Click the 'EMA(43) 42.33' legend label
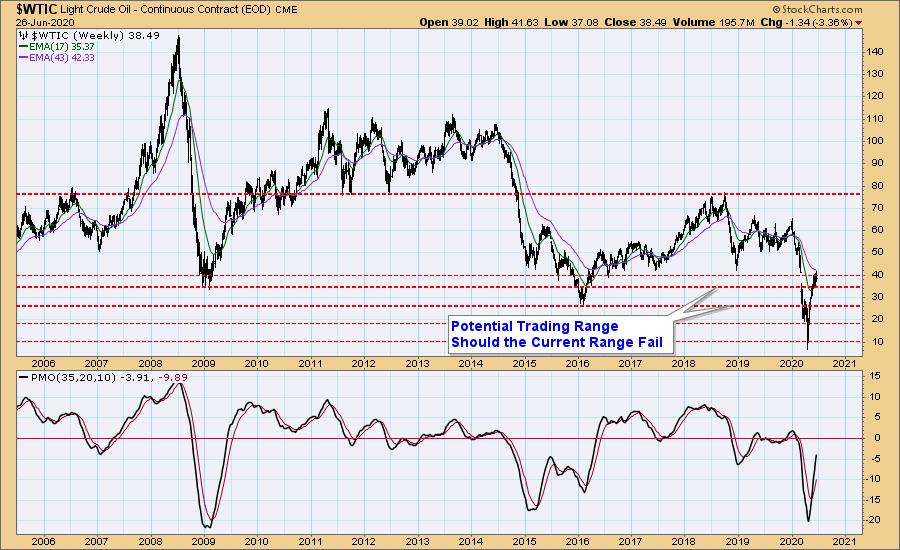The width and height of the screenshot is (900, 550). pyautogui.click(x=62, y=58)
